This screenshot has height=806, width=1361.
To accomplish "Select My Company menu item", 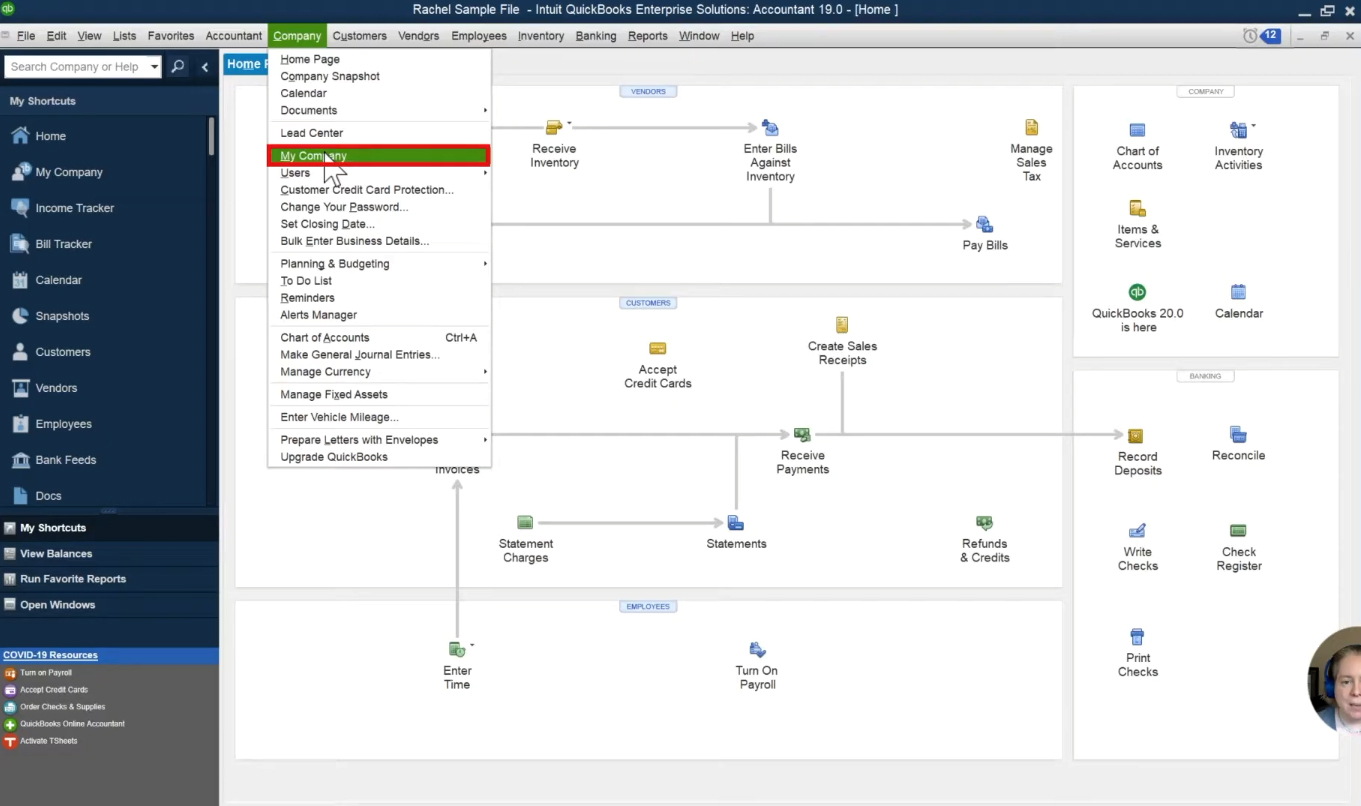I will coord(379,155).
